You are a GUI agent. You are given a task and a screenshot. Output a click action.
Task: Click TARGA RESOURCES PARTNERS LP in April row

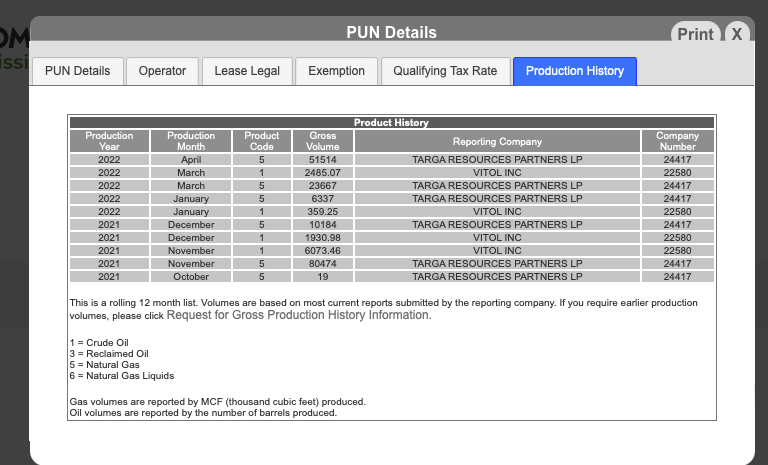(x=497, y=160)
